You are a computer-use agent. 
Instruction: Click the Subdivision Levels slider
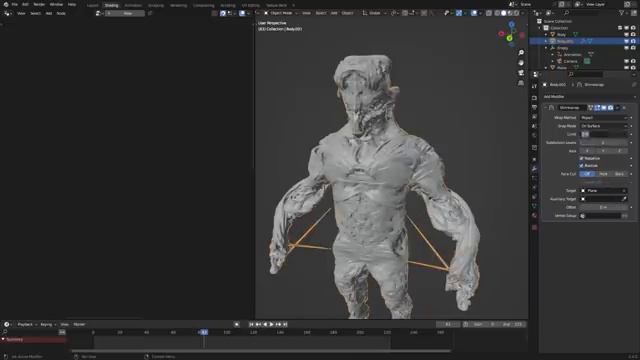(603, 143)
